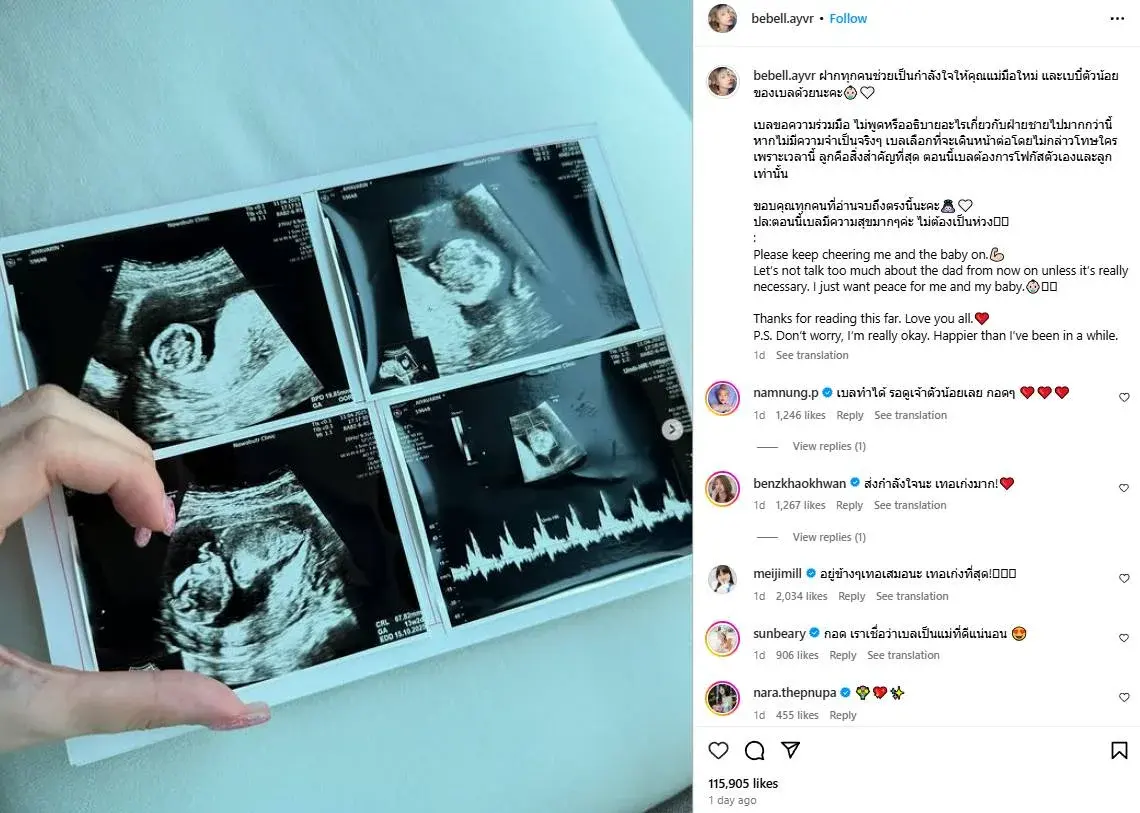View 2,034 likes on meijimill's comment

pyautogui.click(x=801, y=596)
